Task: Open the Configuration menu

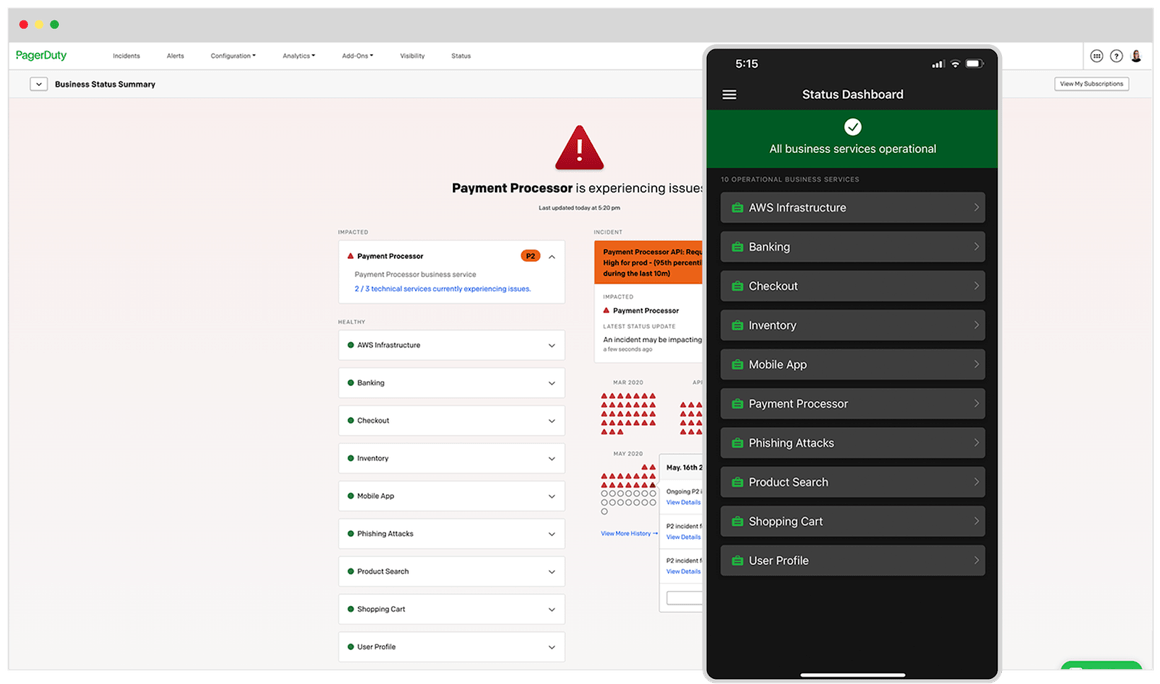Action: [233, 55]
